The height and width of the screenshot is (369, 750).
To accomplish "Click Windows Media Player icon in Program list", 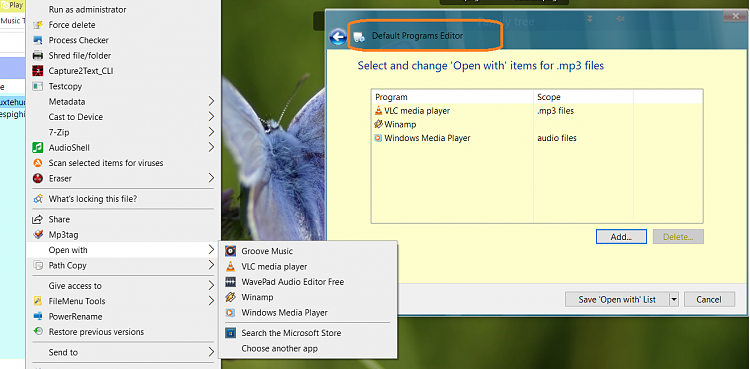I will [379, 138].
